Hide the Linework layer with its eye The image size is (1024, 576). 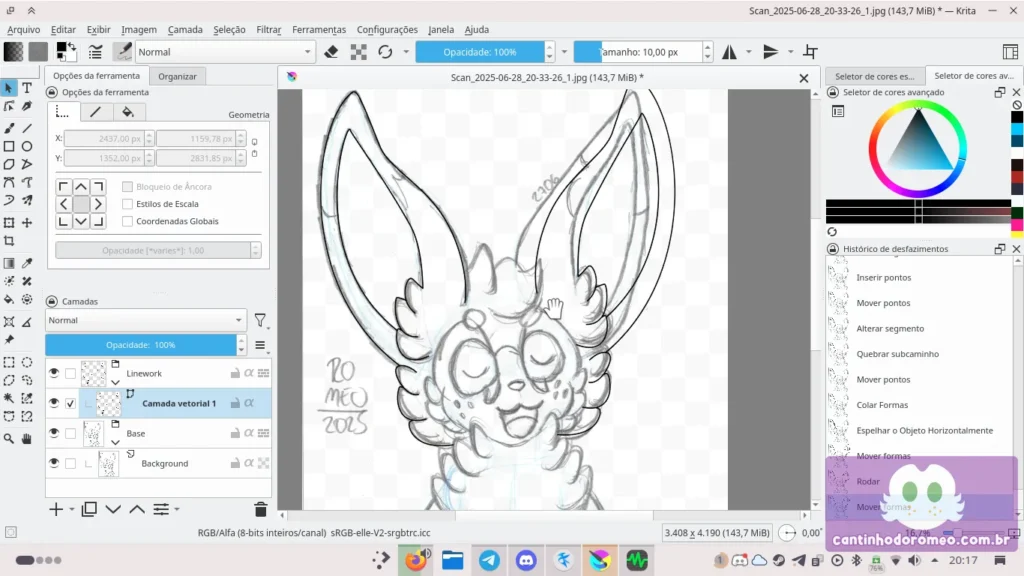click(54, 373)
